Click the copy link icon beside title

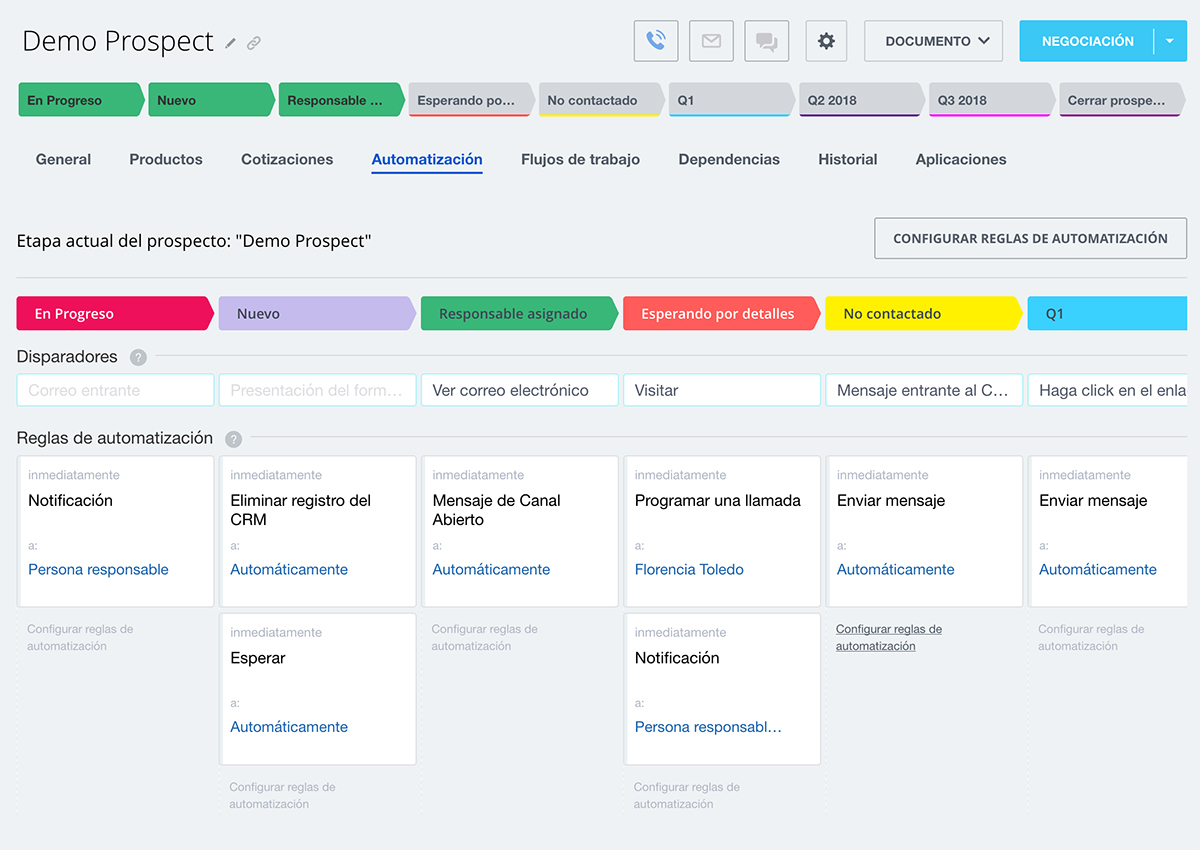click(254, 43)
